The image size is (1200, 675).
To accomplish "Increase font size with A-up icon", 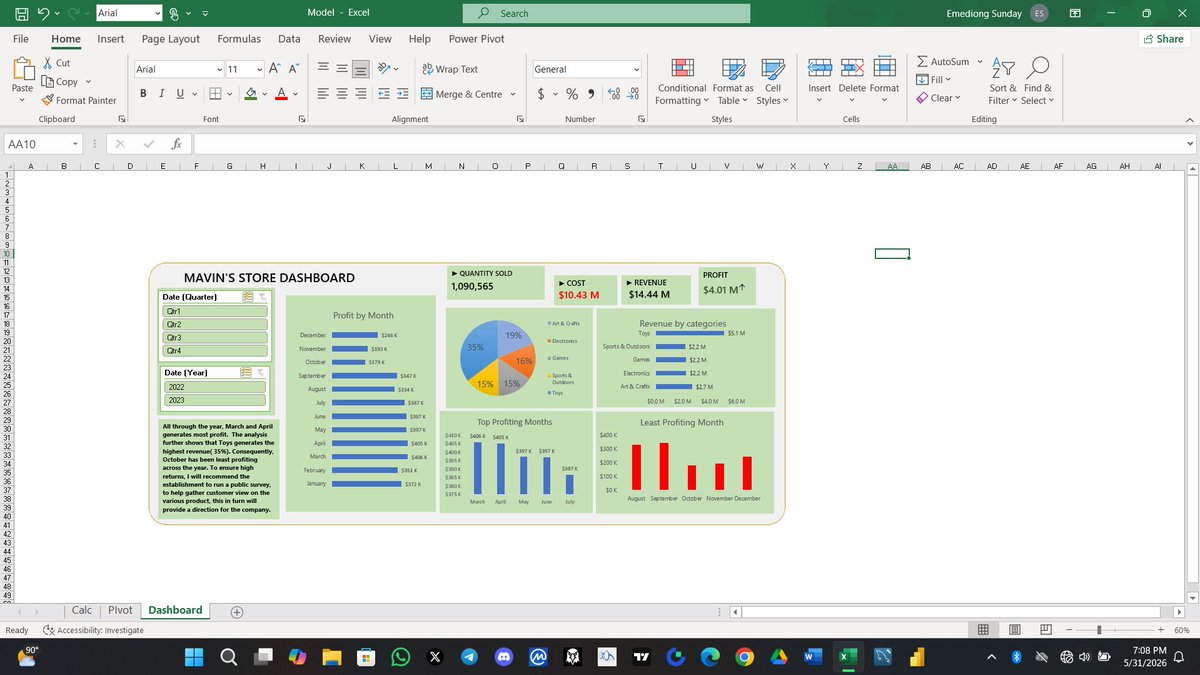I will tap(275, 69).
